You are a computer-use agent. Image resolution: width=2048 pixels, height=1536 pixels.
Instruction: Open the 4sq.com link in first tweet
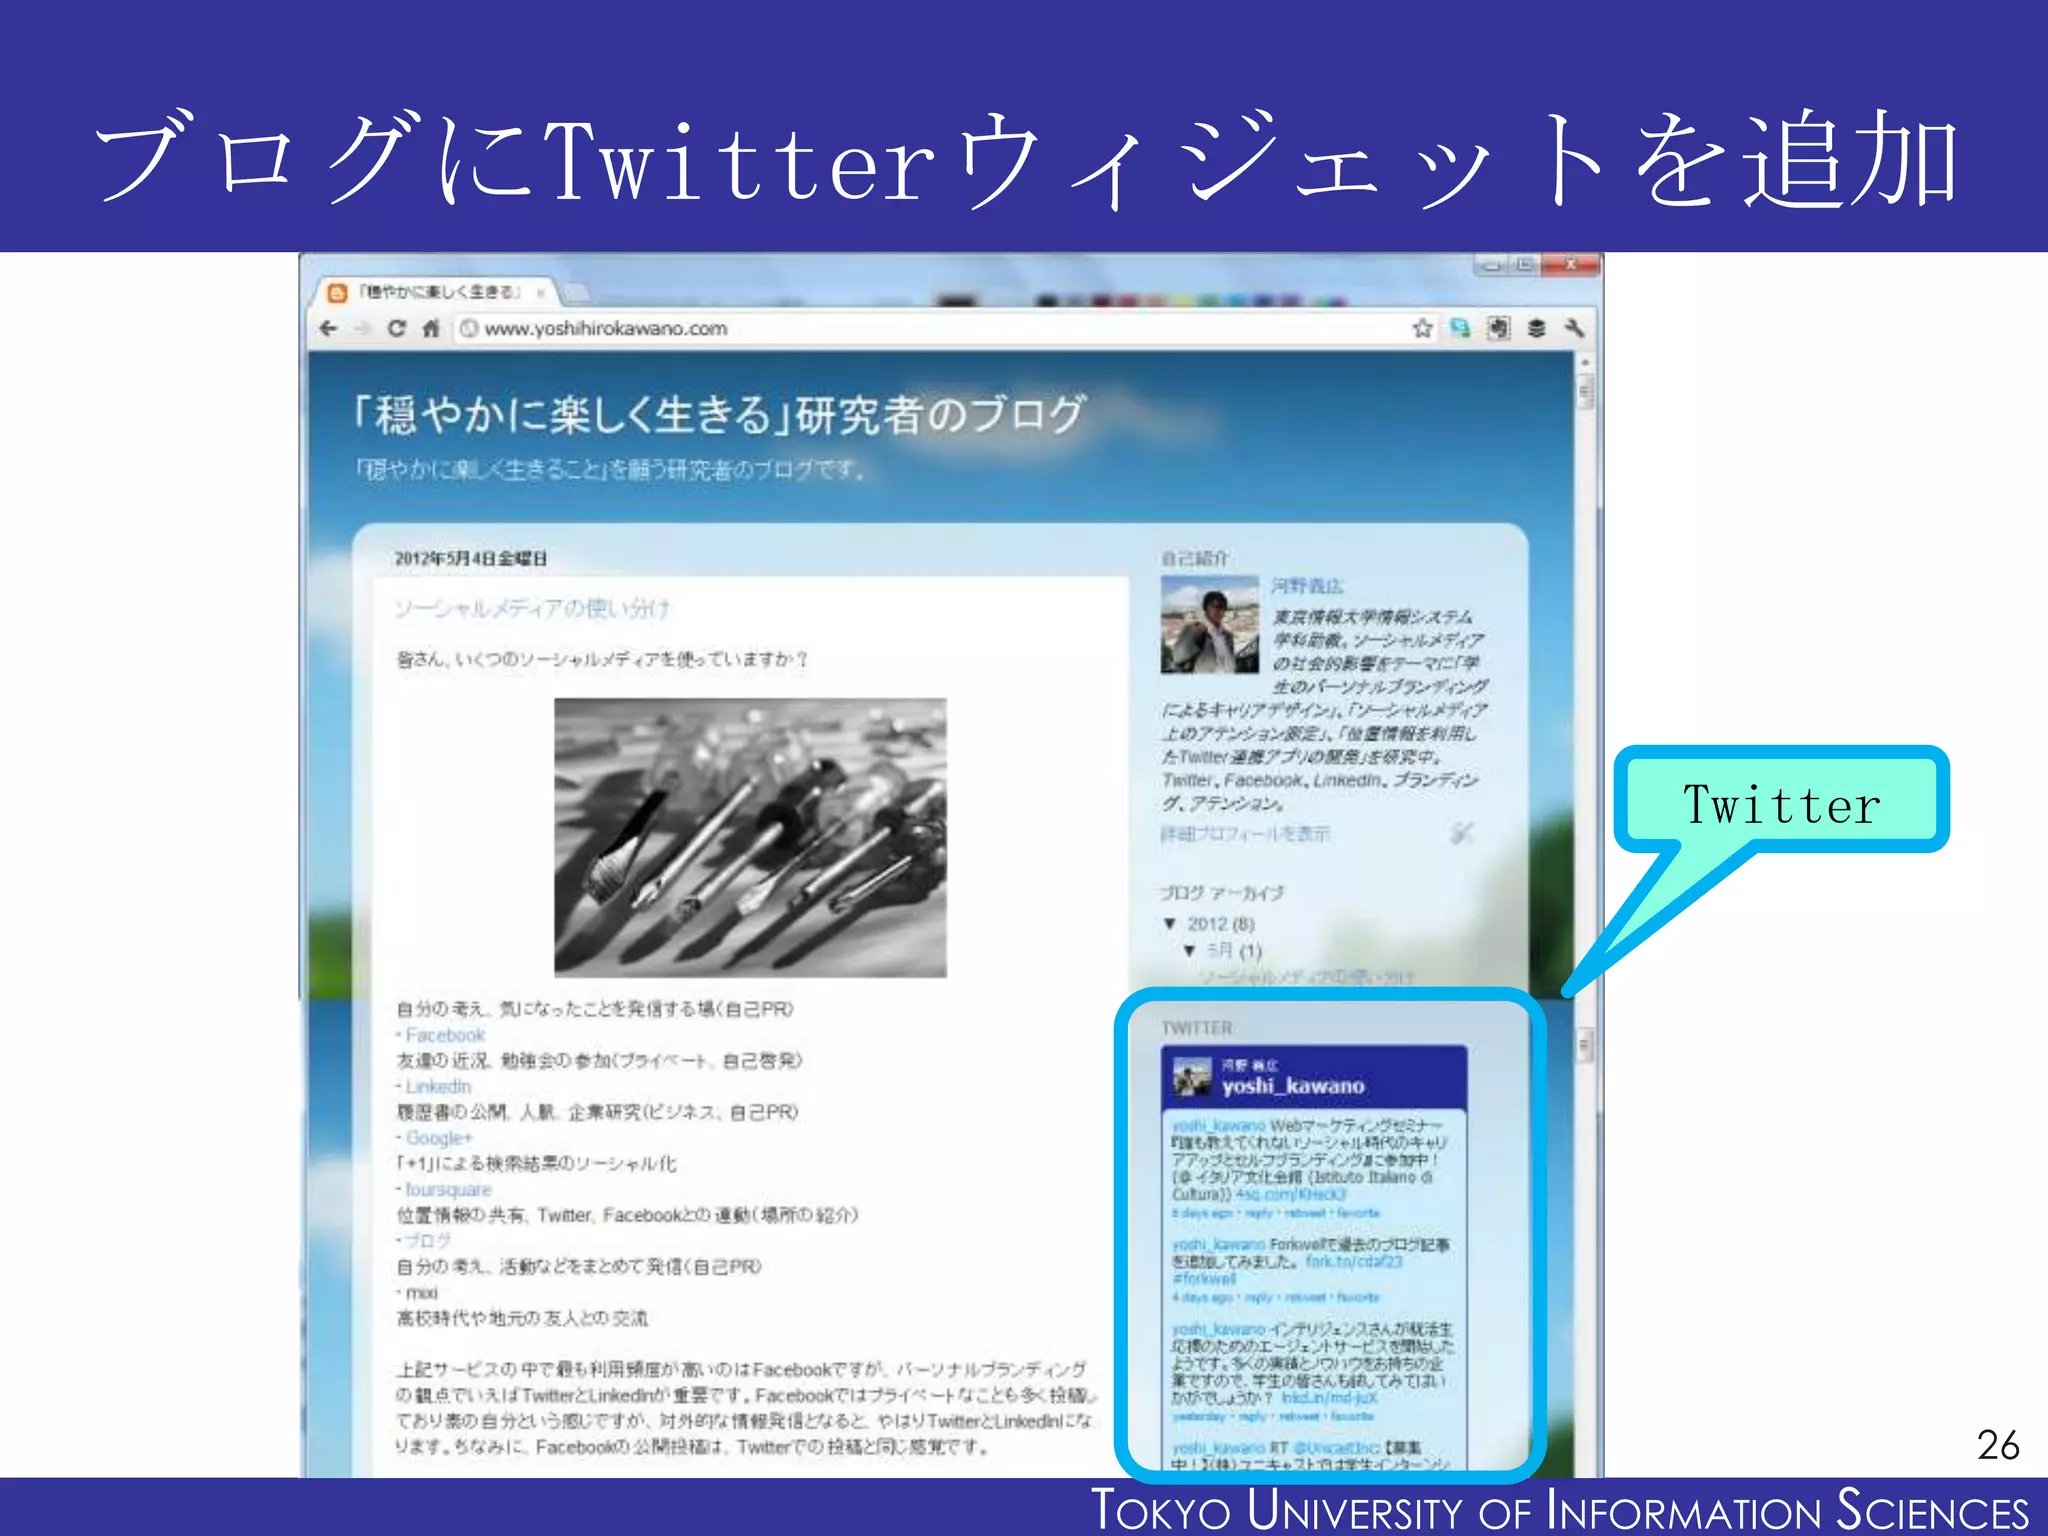(x=1291, y=1194)
